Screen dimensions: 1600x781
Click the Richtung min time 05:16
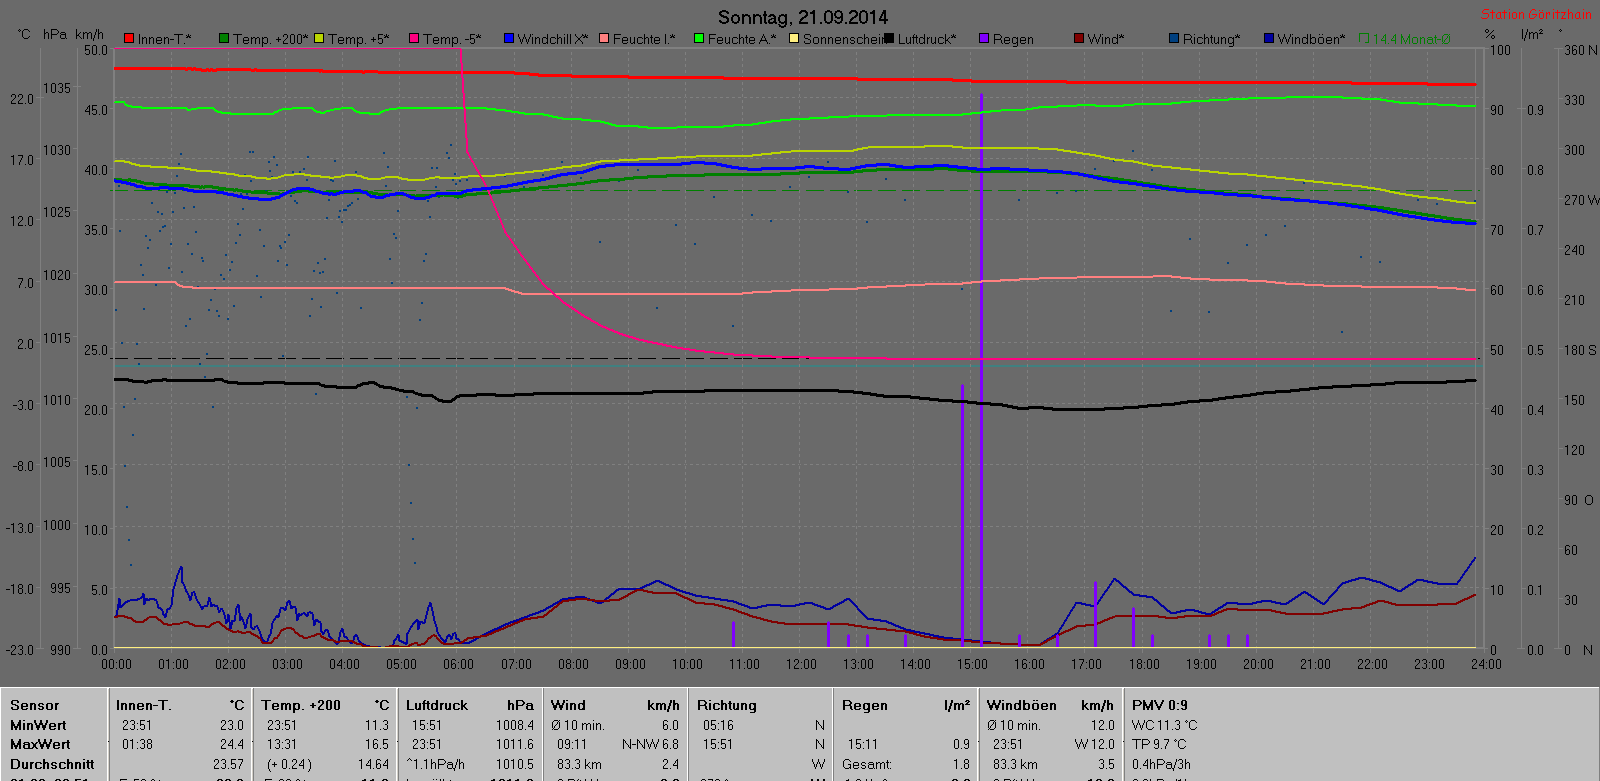(718, 725)
